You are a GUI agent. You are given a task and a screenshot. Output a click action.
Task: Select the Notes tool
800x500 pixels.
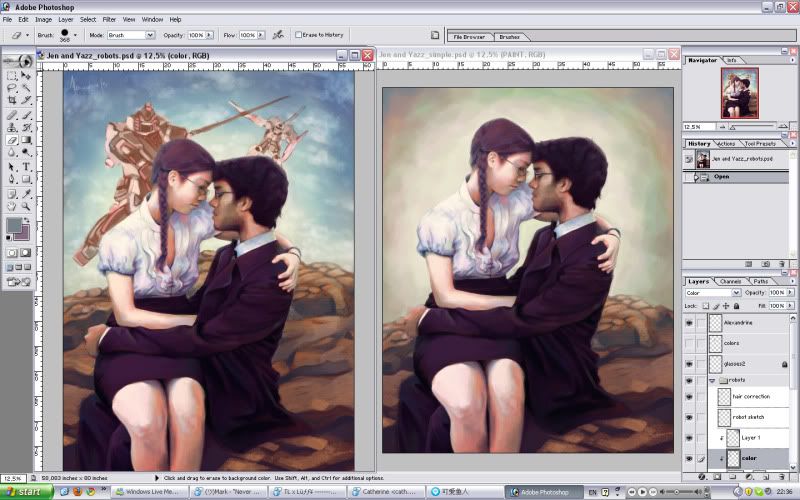pyautogui.click(x=12, y=194)
